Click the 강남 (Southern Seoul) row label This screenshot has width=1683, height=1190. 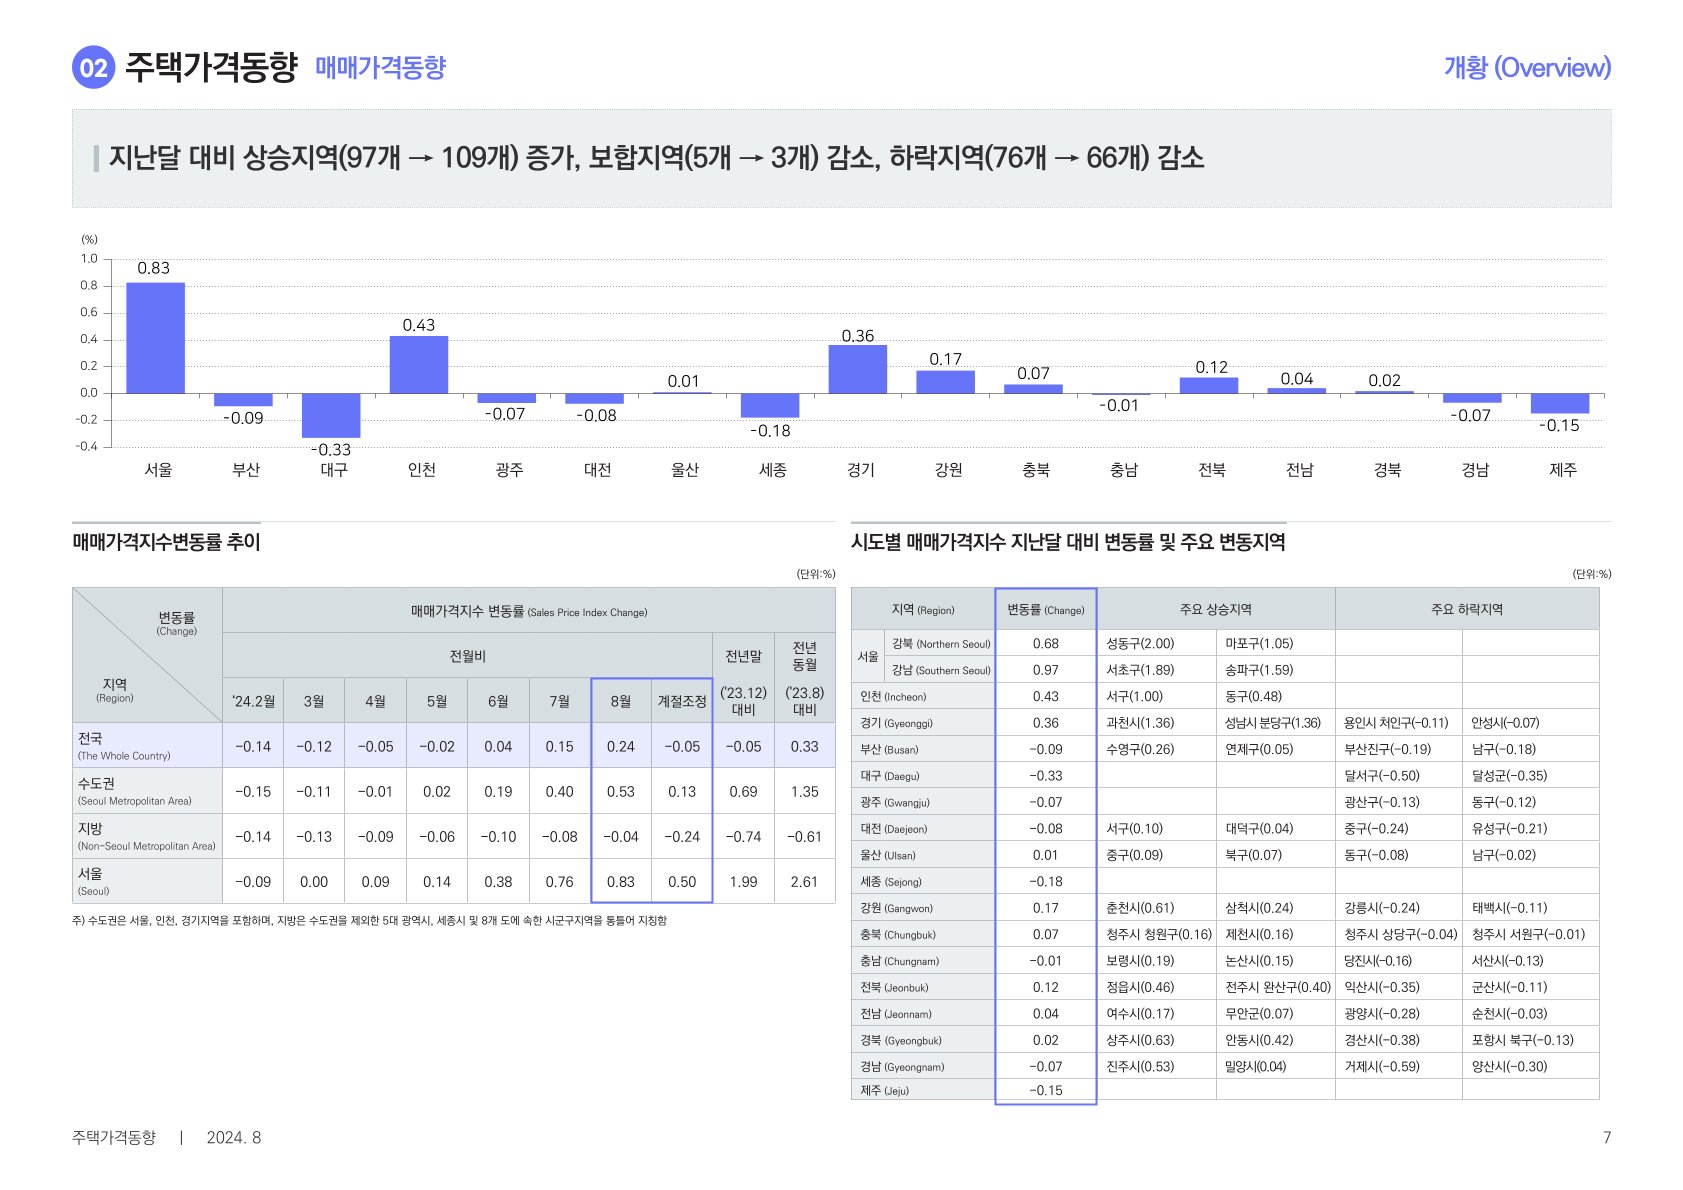(x=940, y=670)
